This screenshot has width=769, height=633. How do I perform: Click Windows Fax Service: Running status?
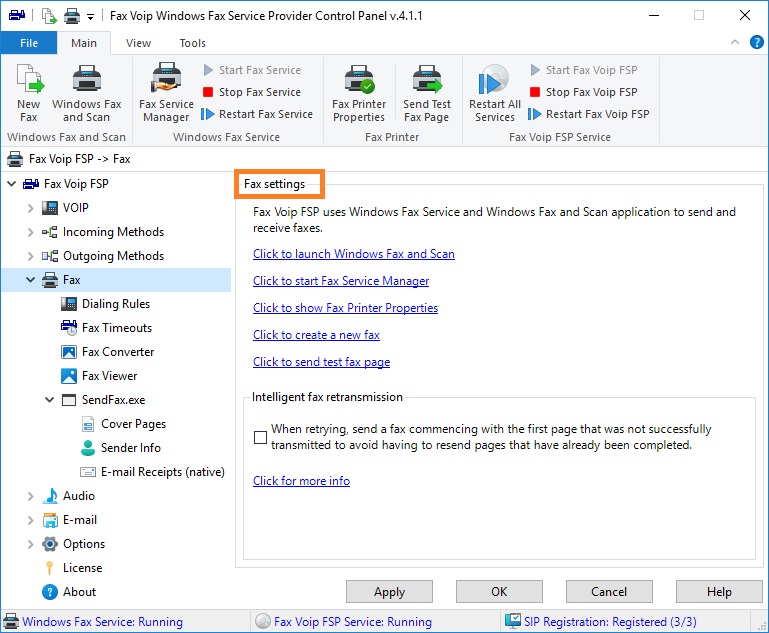point(103,622)
